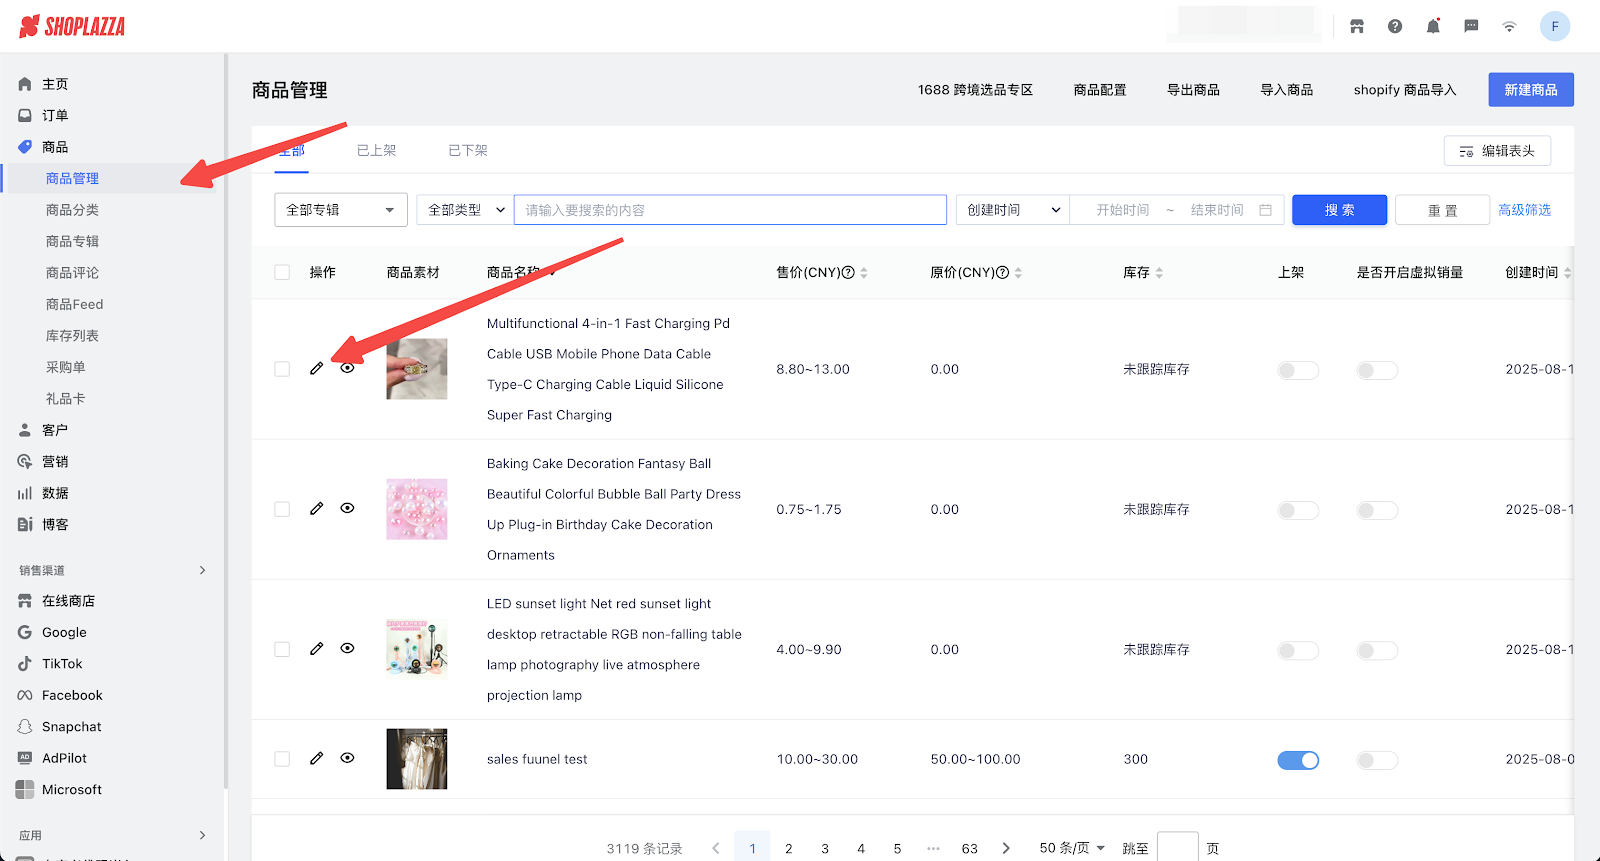Viewport: 1600px width, 861px height.
Task: Go to next page arrow
Action: point(1006,848)
